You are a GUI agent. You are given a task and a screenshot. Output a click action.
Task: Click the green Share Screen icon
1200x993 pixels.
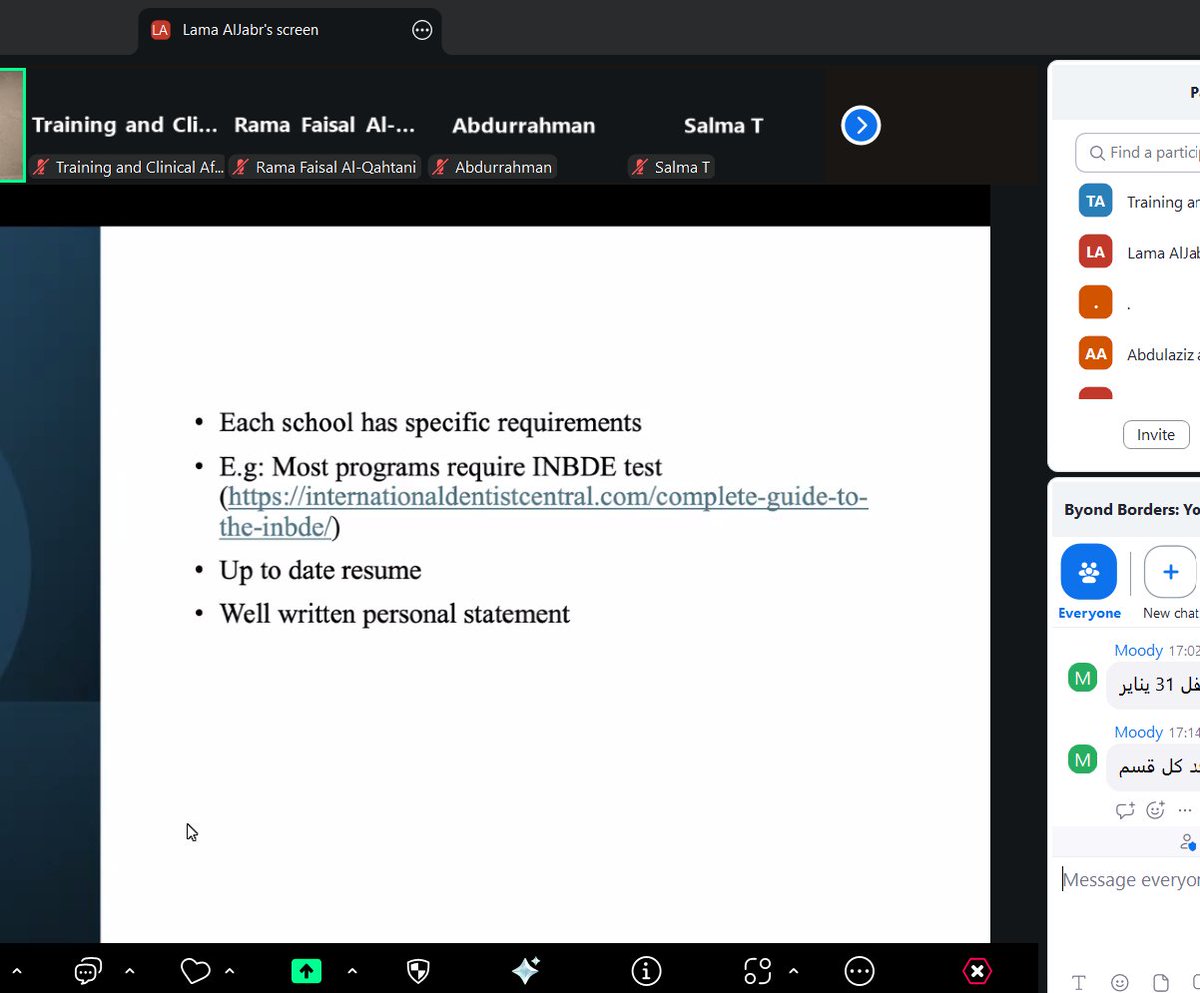[x=306, y=970]
